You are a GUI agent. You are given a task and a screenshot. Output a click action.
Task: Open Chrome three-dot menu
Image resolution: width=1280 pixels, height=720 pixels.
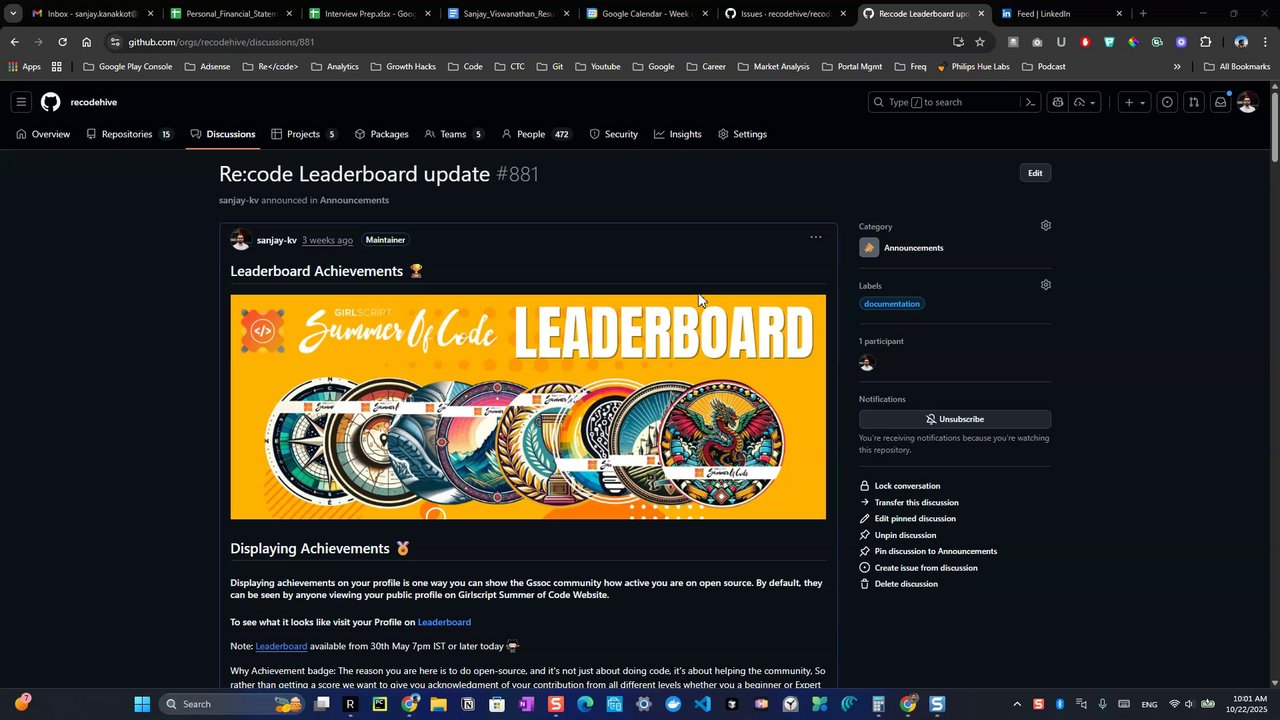[x=1266, y=42]
